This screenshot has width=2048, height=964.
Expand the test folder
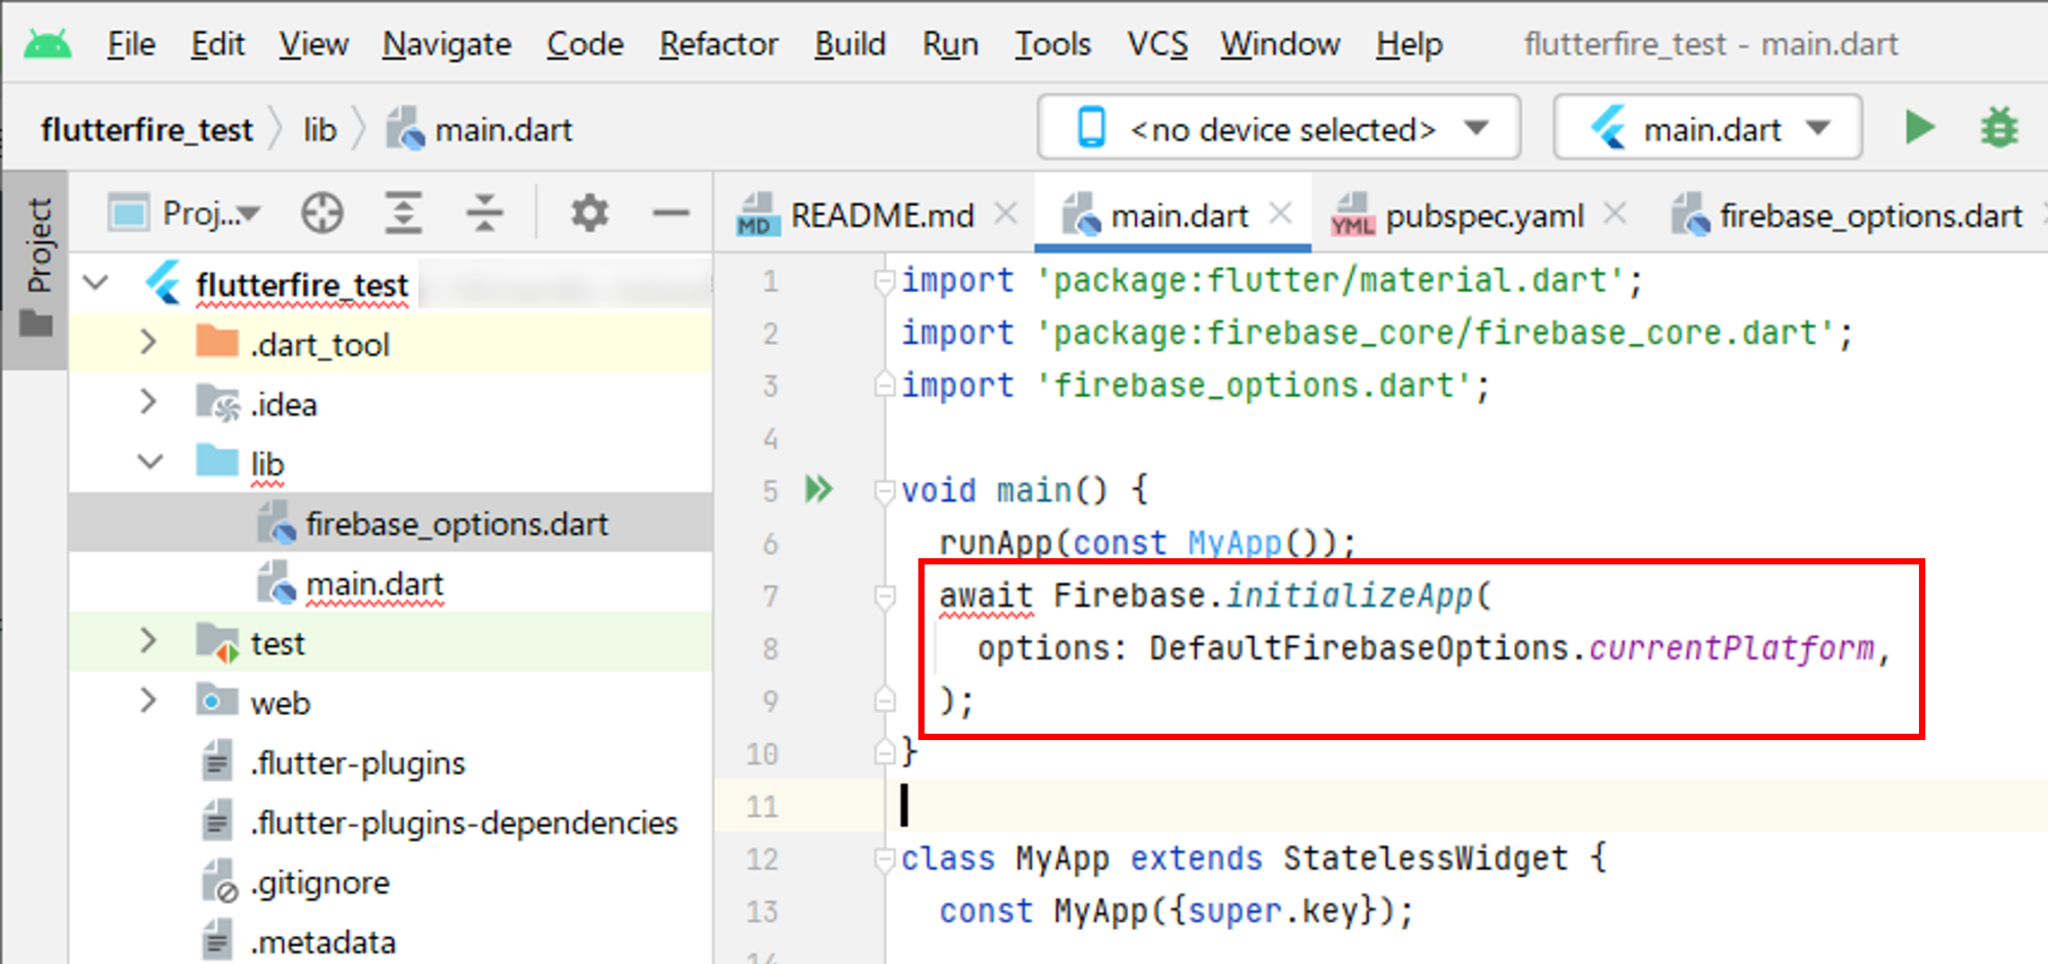[150, 642]
